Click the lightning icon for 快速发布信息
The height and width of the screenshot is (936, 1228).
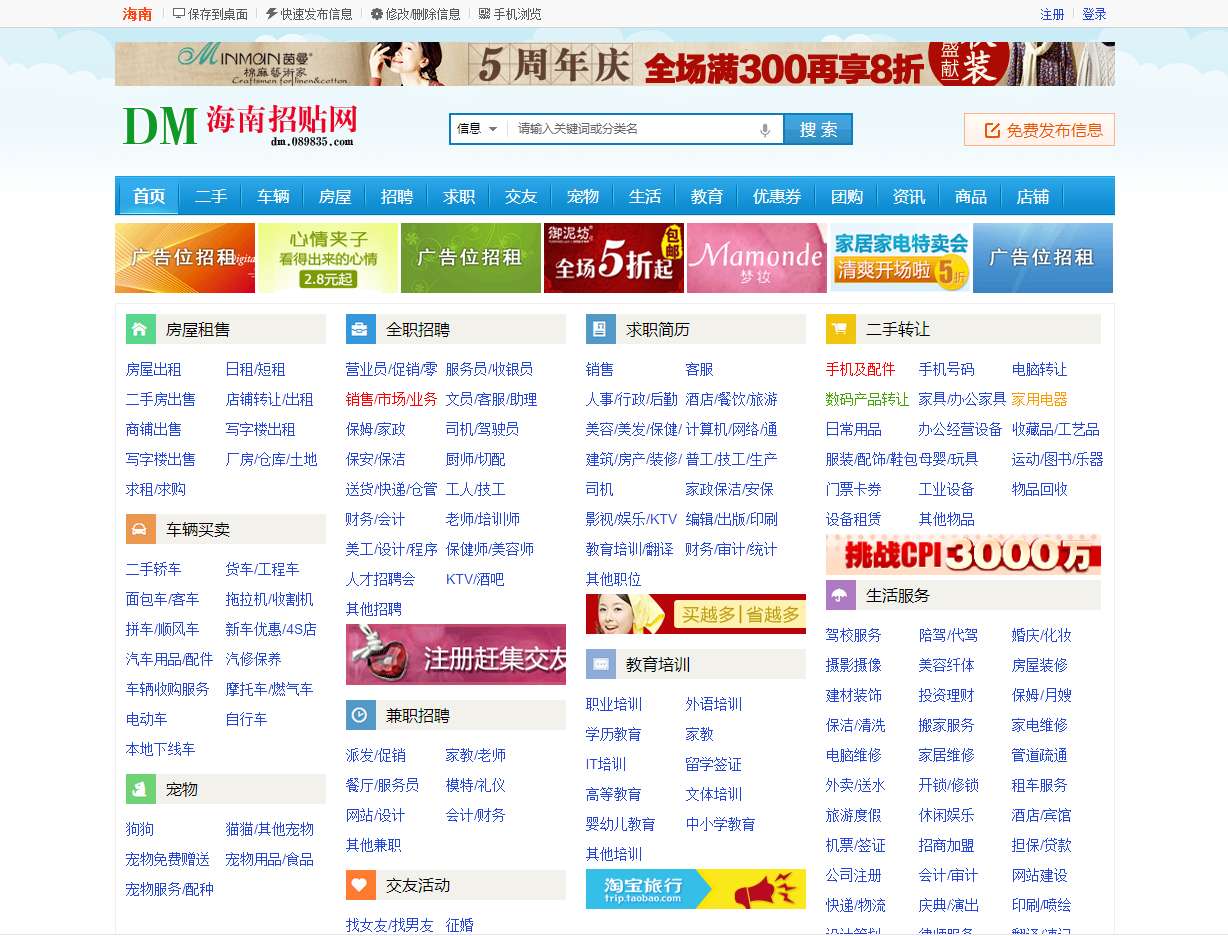click(x=271, y=14)
